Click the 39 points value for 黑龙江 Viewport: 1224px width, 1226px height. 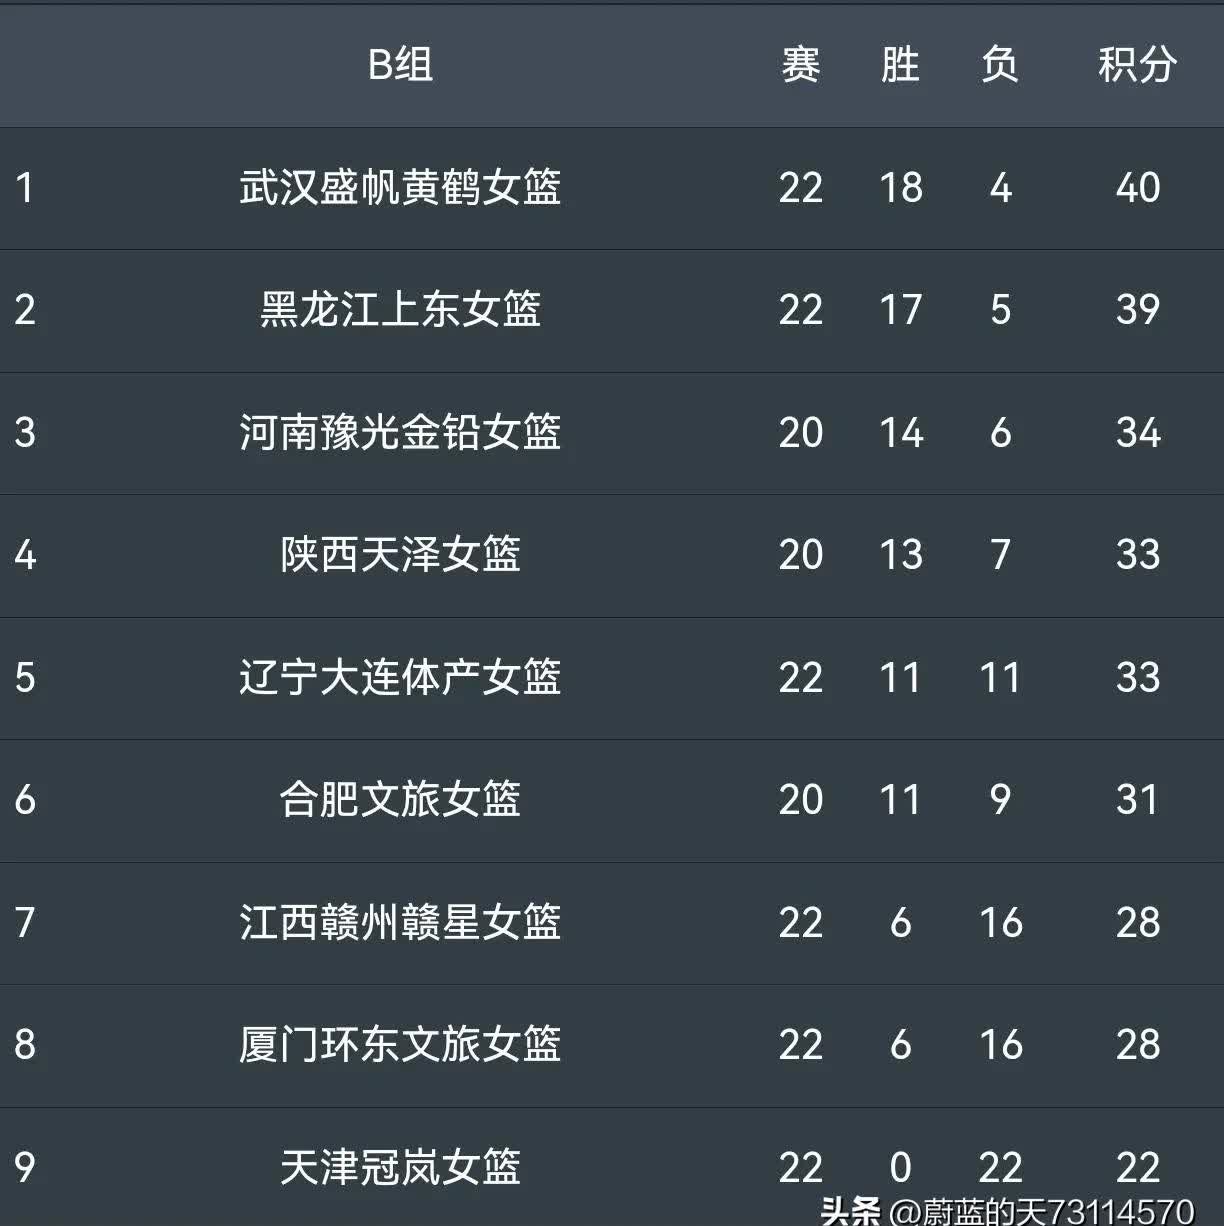click(1138, 309)
